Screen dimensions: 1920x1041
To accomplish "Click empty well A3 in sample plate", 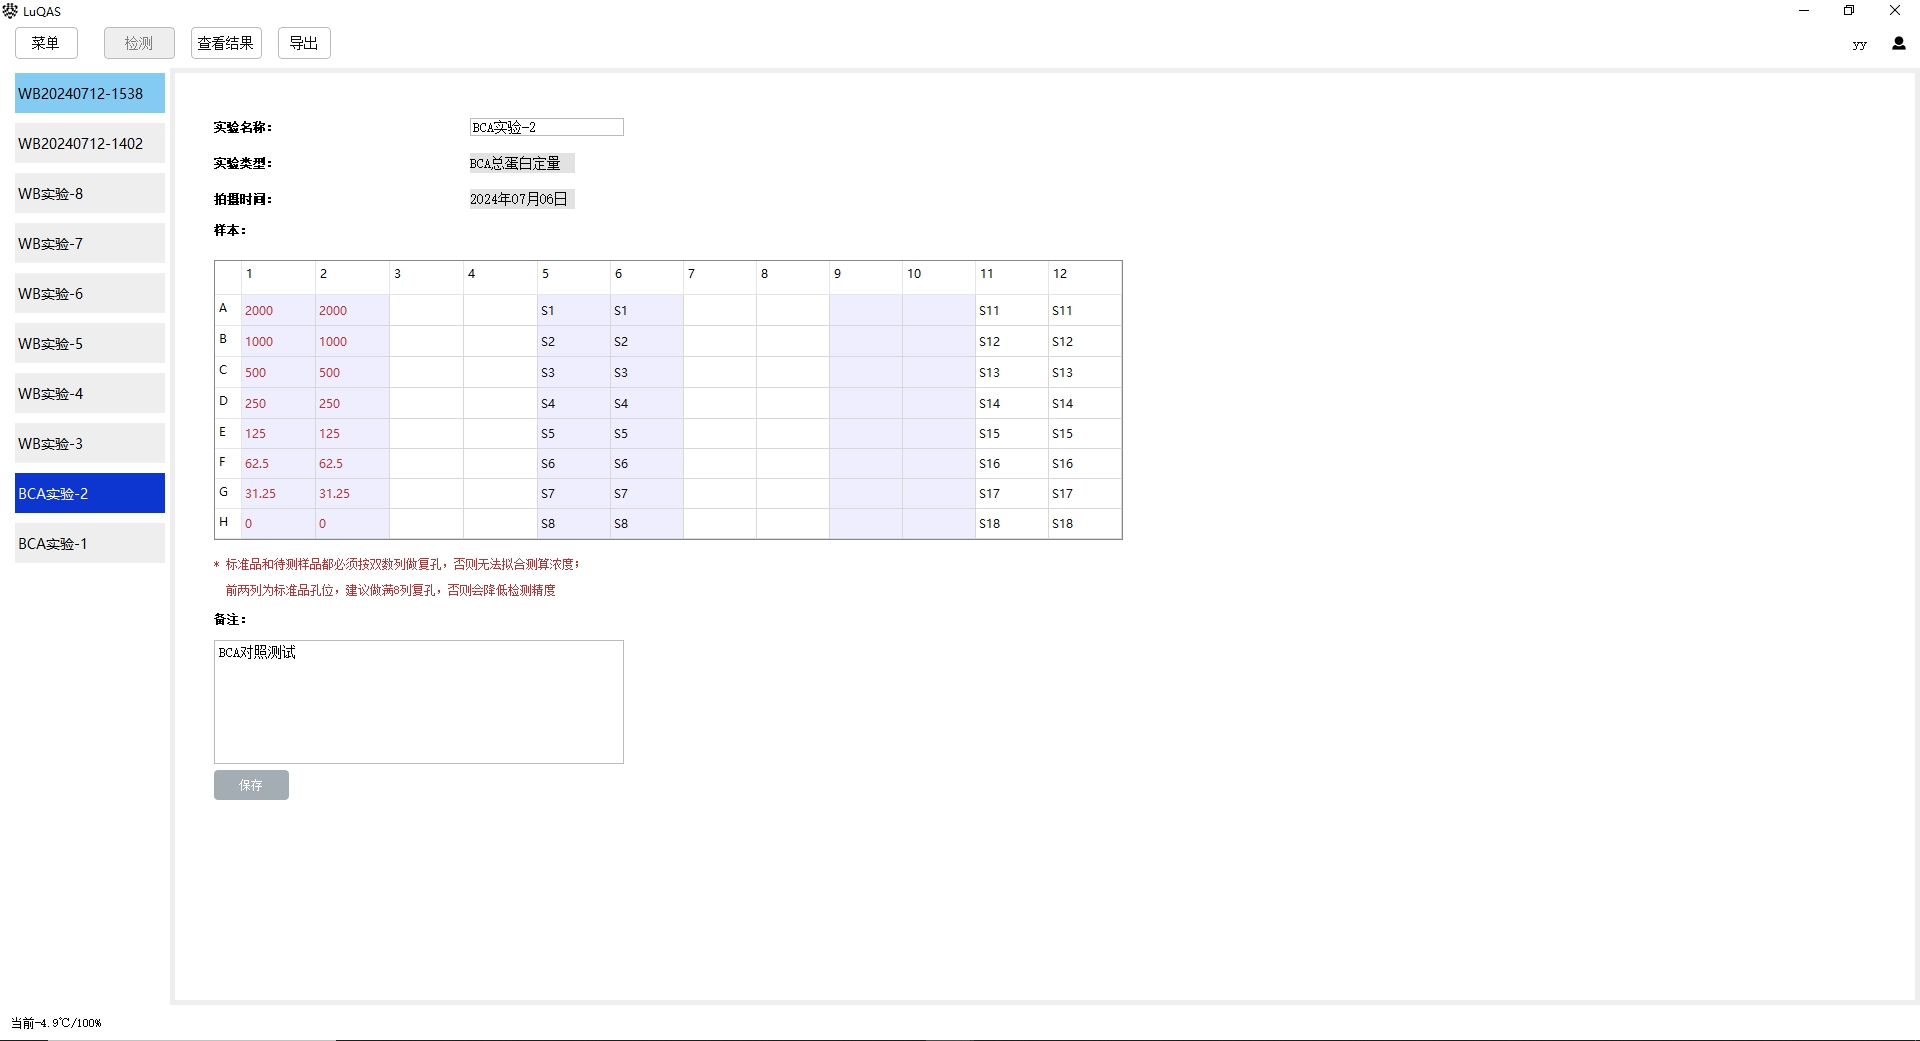I will click(426, 310).
